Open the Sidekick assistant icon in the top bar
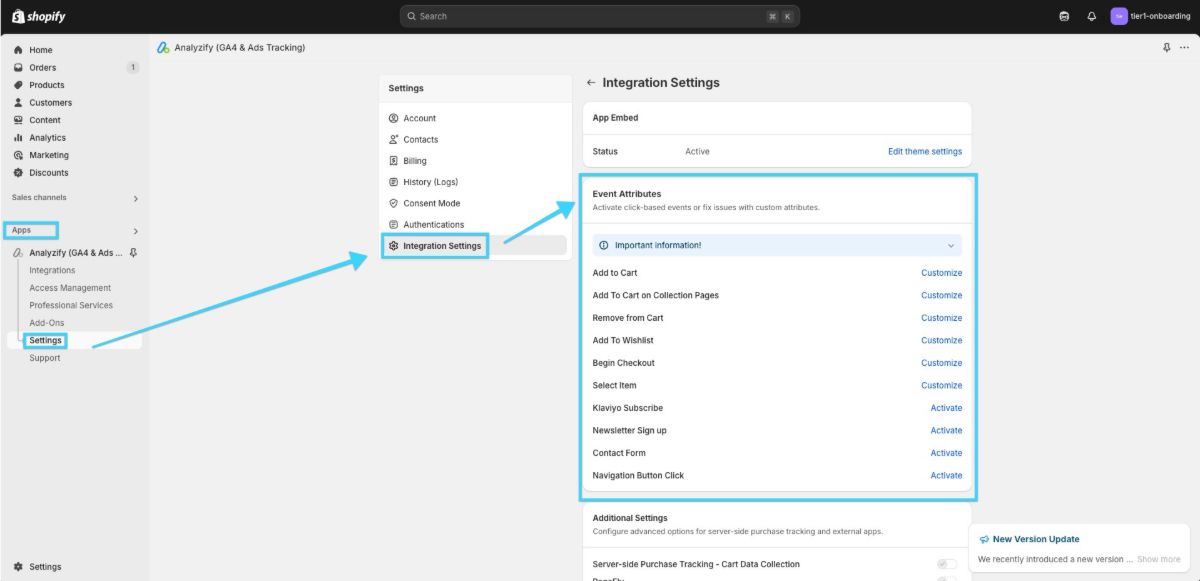 tap(1064, 16)
